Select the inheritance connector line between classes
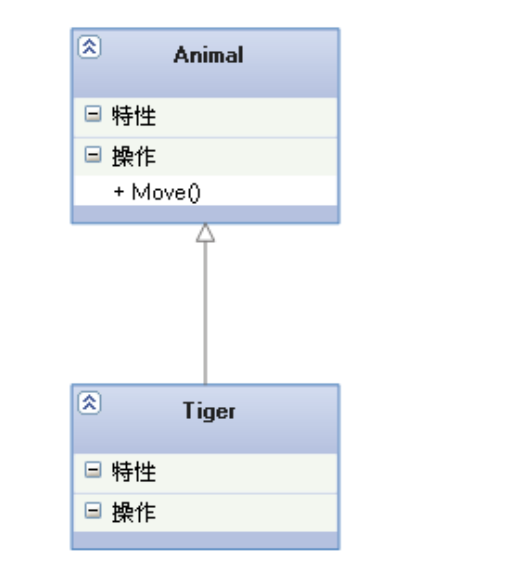This screenshot has height=578, width=516. tap(205, 313)
